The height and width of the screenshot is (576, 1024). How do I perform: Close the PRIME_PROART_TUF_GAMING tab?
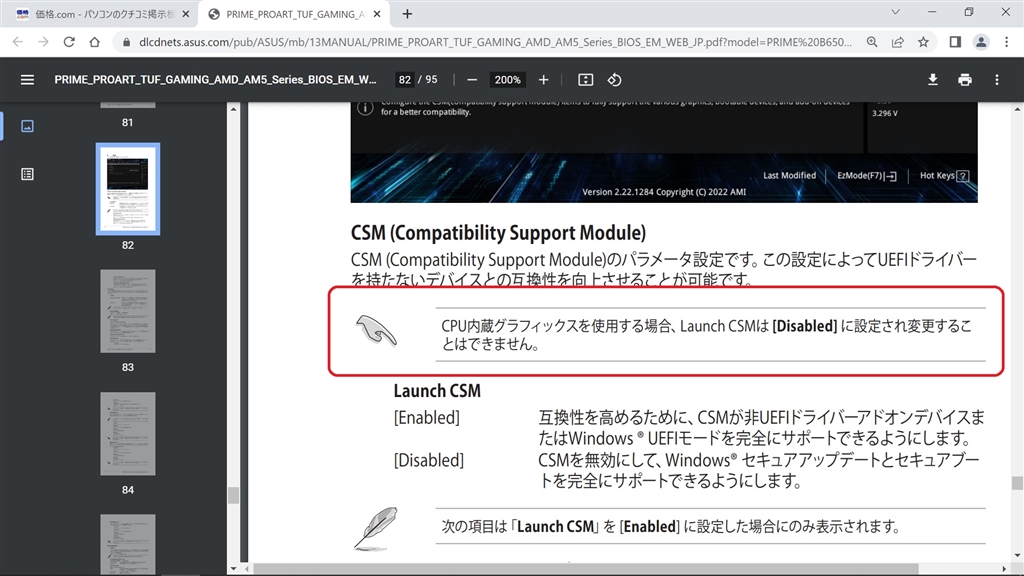377,14
